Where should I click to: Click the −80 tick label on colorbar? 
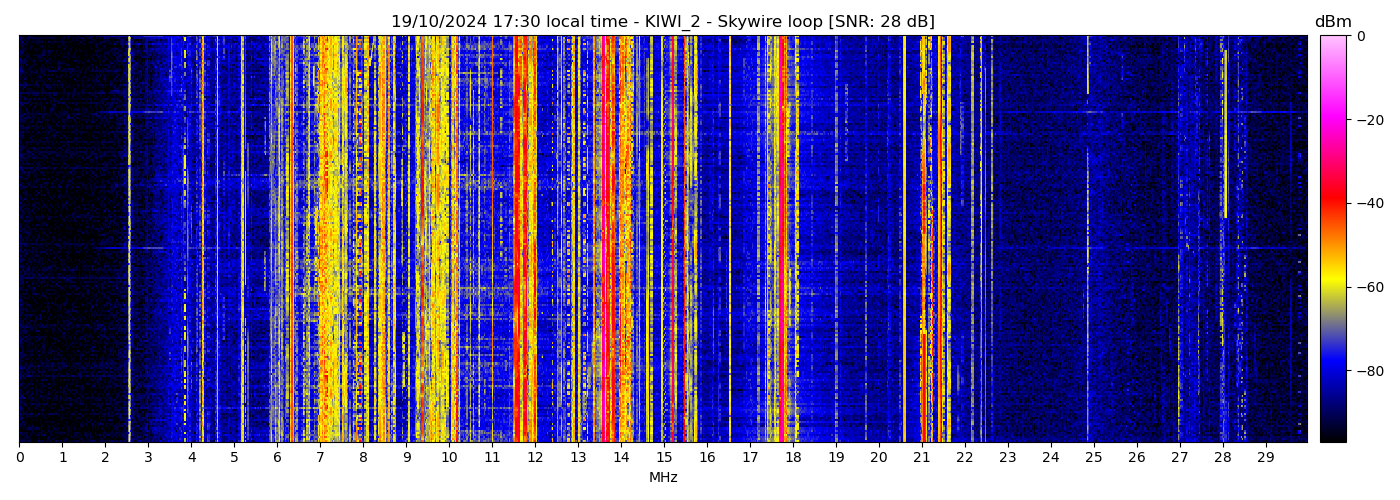[1366, 371]
